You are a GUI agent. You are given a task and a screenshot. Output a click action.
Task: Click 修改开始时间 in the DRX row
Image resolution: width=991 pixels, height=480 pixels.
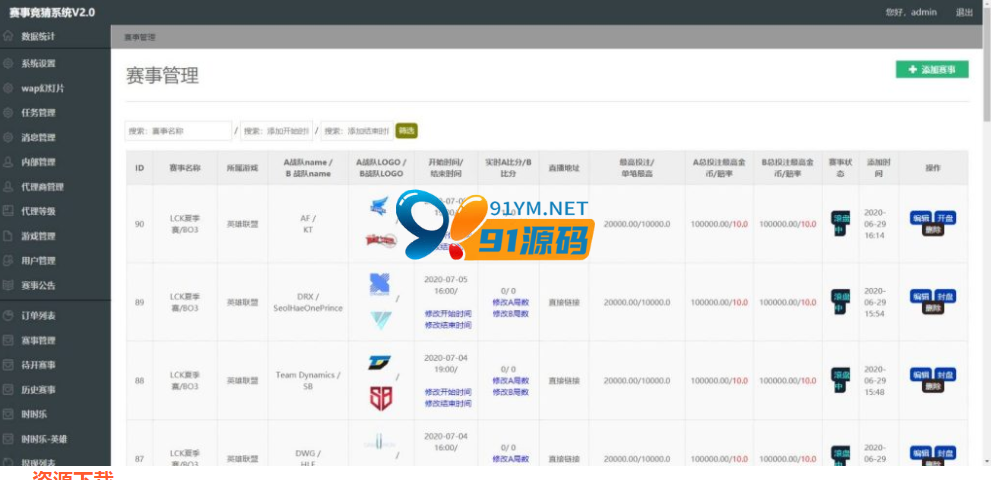click(447, 314)
